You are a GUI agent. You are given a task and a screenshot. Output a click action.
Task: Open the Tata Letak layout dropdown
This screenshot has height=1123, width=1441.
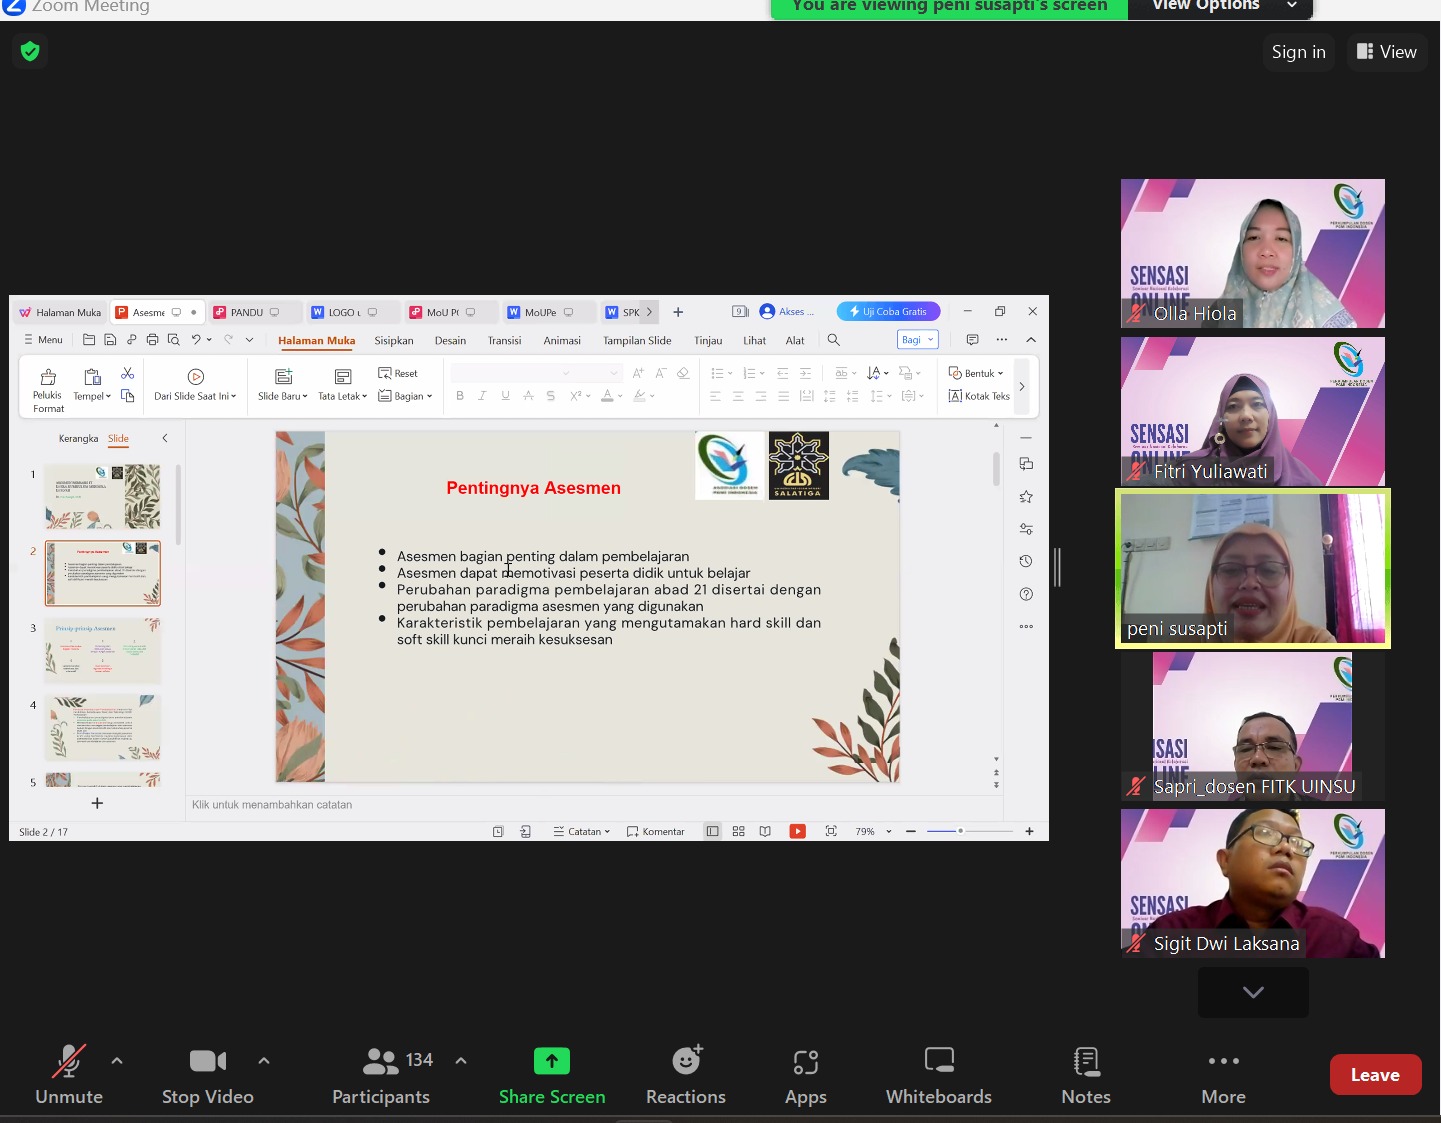coord(343,385)
